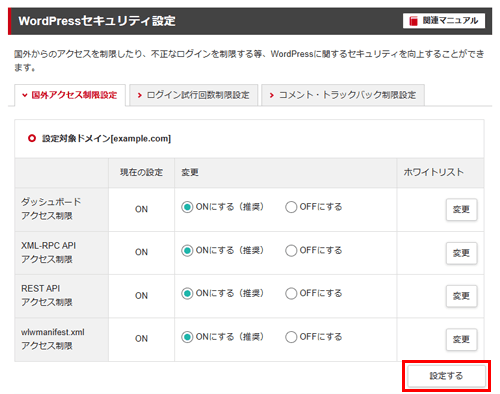Select OFFにする for ダッシュボード access restriction
The width and height of the screenshot is (500, 394).
(291, 207)
